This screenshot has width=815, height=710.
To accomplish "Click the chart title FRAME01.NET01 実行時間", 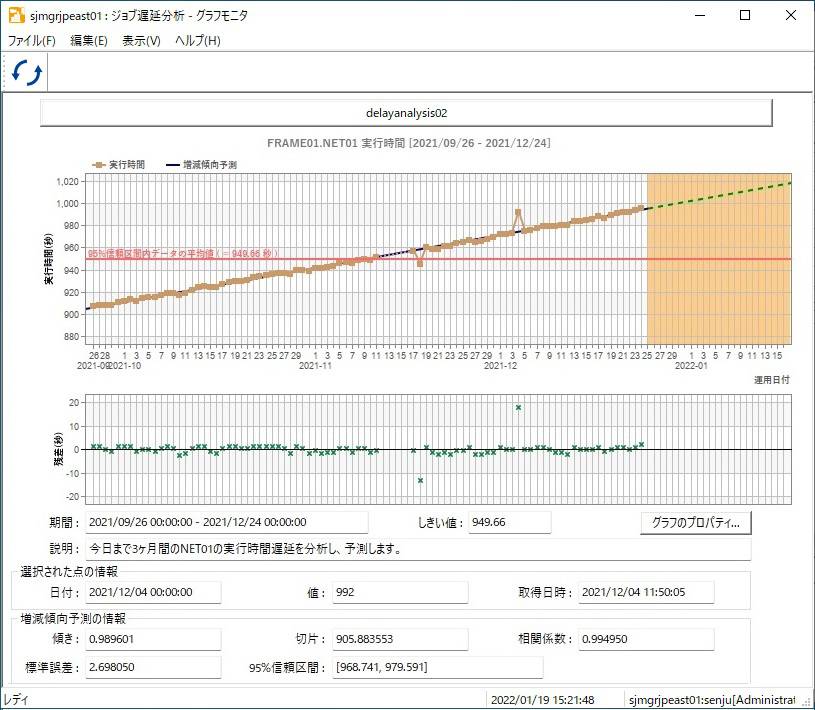I will [409, 143].
